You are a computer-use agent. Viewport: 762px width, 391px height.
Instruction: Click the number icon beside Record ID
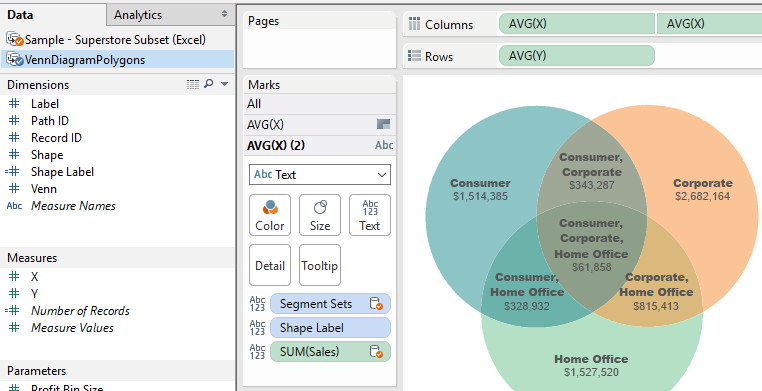pyautogui.click(x=14, y=137)
